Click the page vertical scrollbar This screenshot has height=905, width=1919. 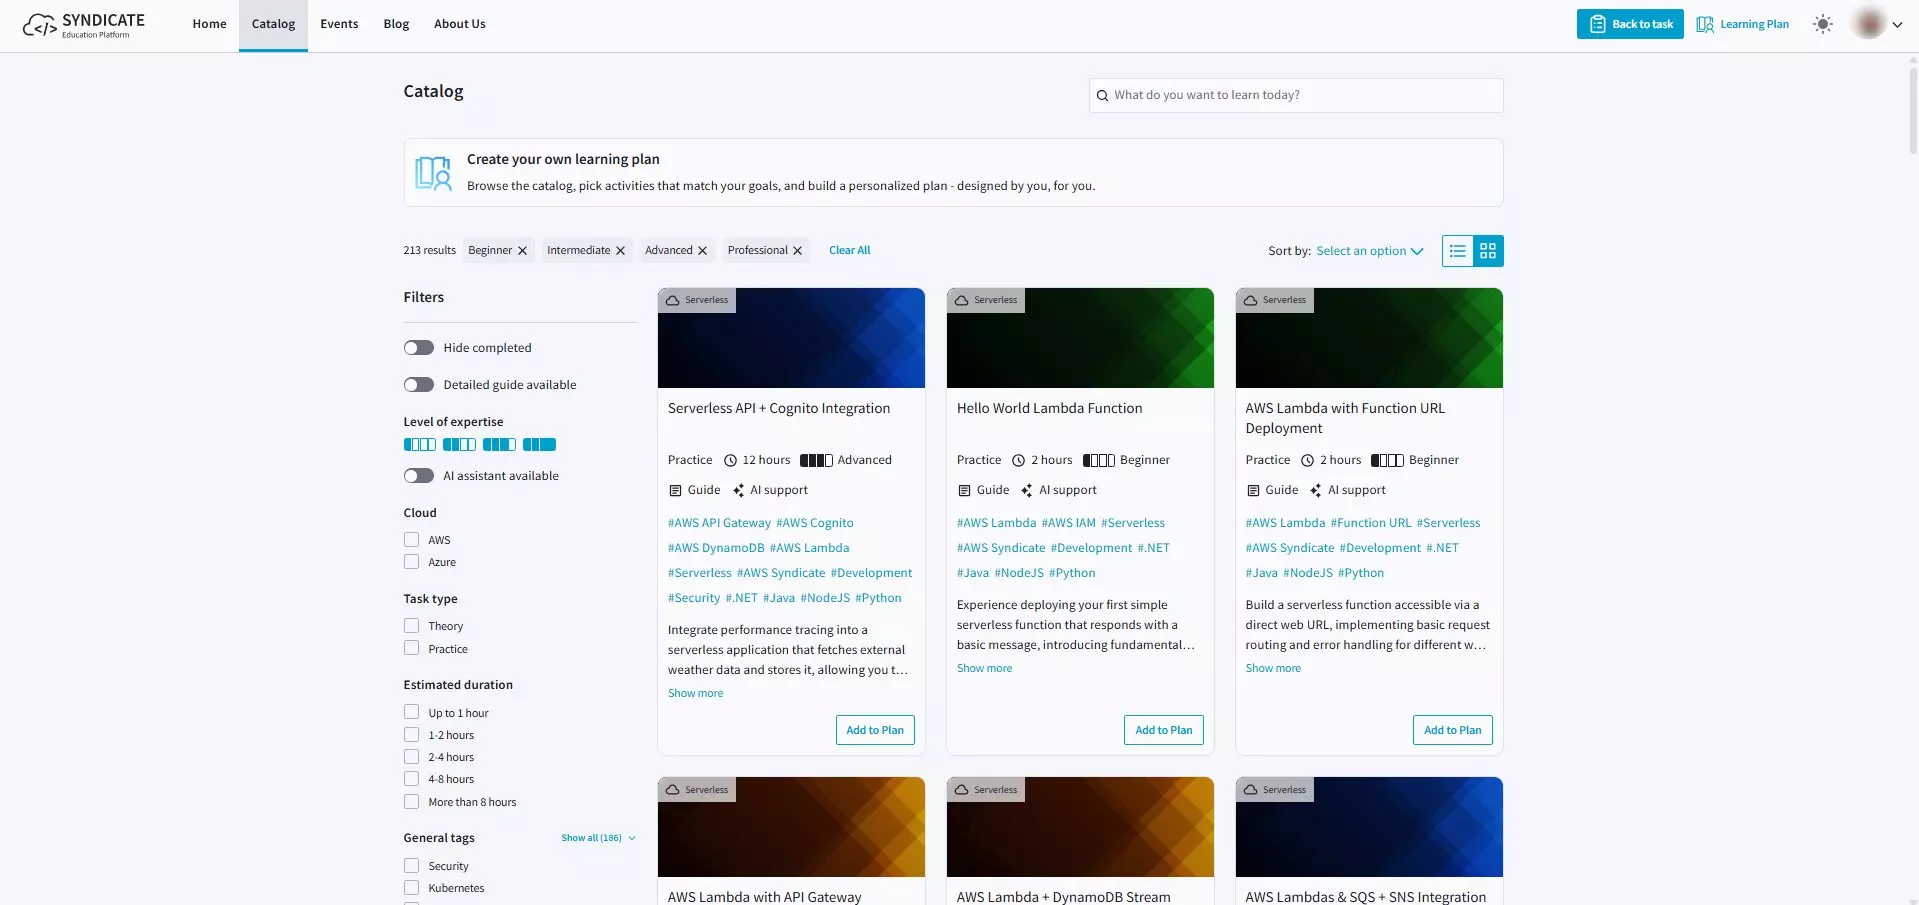click(1913, 110)
